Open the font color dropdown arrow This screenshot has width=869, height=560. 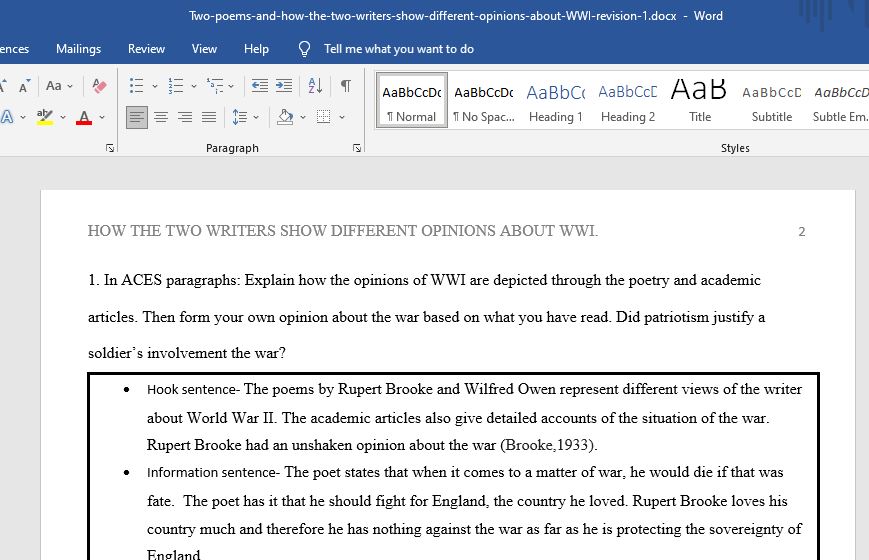pos(102,117)
